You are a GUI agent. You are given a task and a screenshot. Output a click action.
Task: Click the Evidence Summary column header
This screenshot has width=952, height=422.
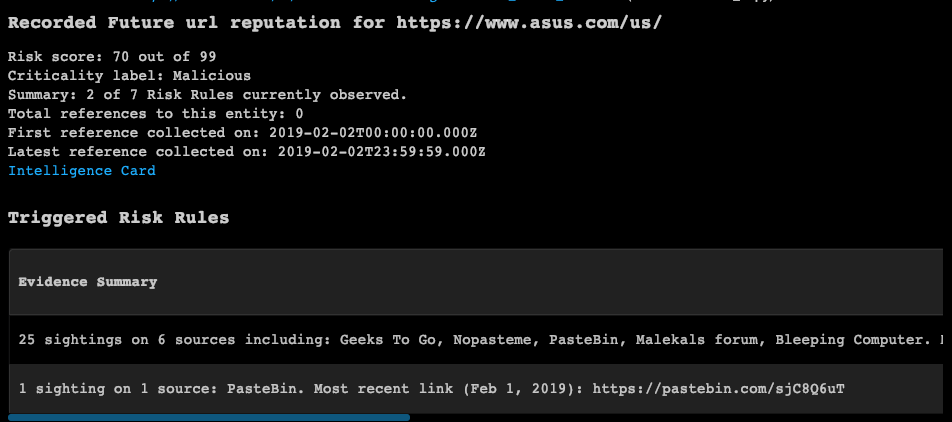tap(87, 282)
